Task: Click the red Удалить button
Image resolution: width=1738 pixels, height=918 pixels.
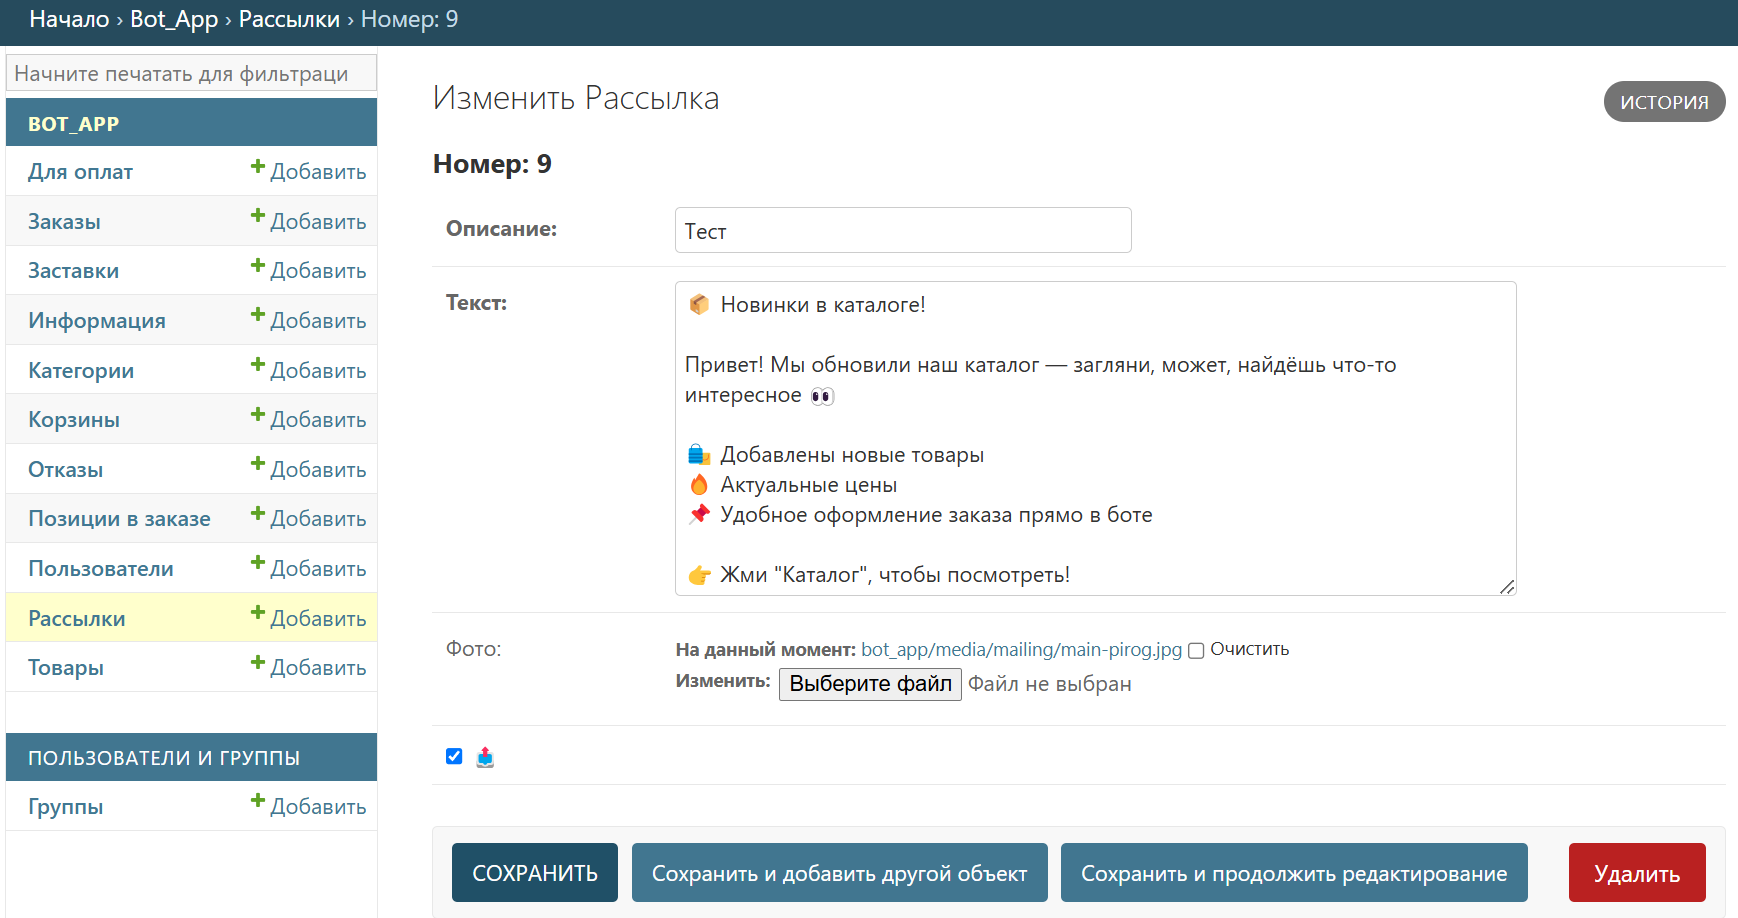Action: click(x=1637, y=873)
